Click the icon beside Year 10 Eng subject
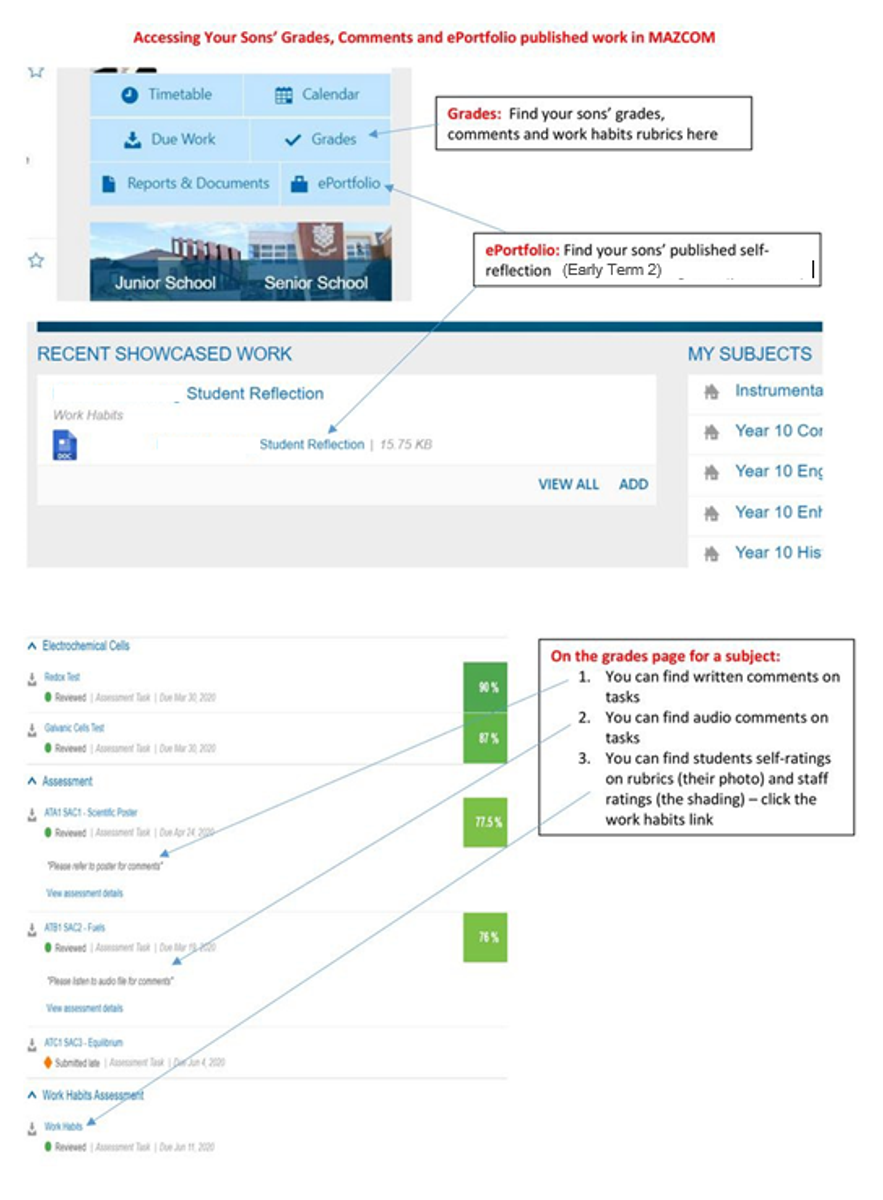 (x=711, y=472)
